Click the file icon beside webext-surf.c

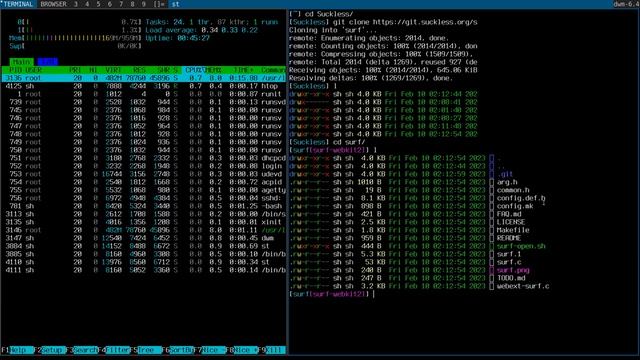pos(491,286)
